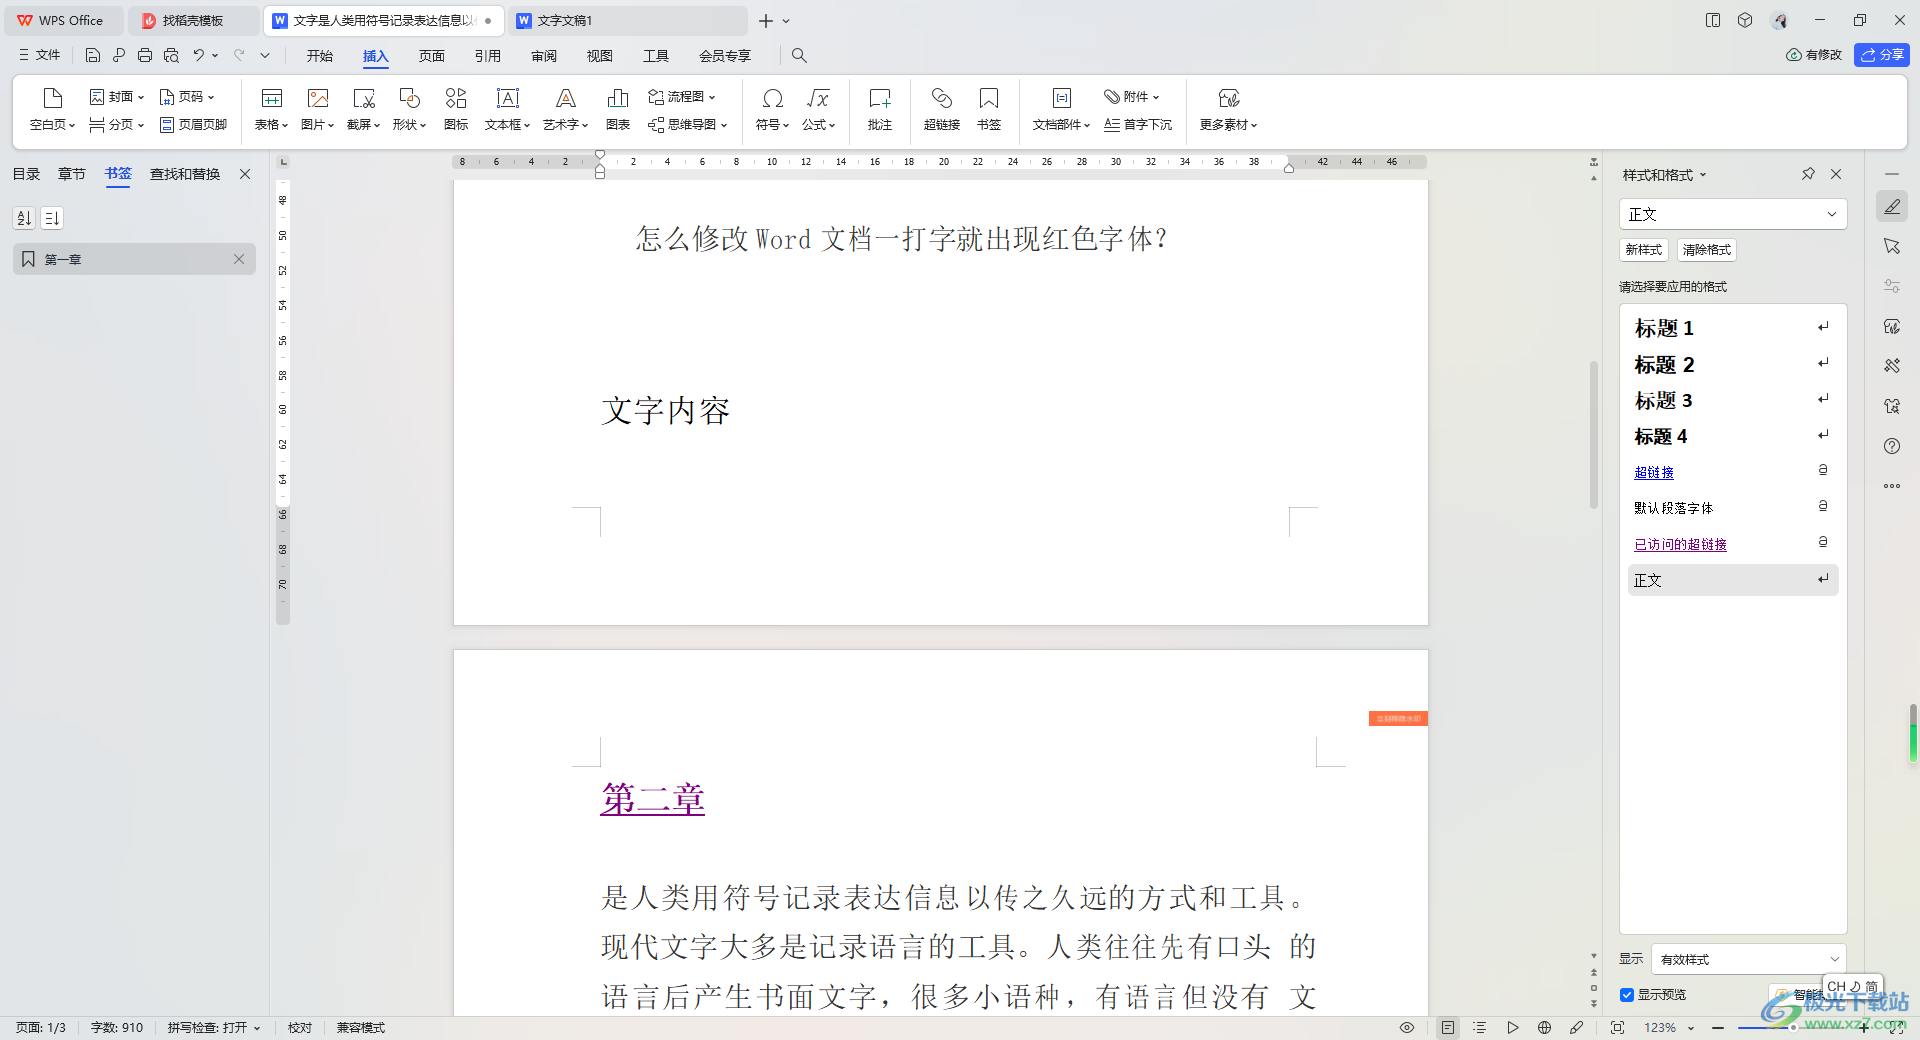This screenshot has width=1920, height=1040.
Task: Open the References ribbon tab
Action: click(x=488, y=56)
